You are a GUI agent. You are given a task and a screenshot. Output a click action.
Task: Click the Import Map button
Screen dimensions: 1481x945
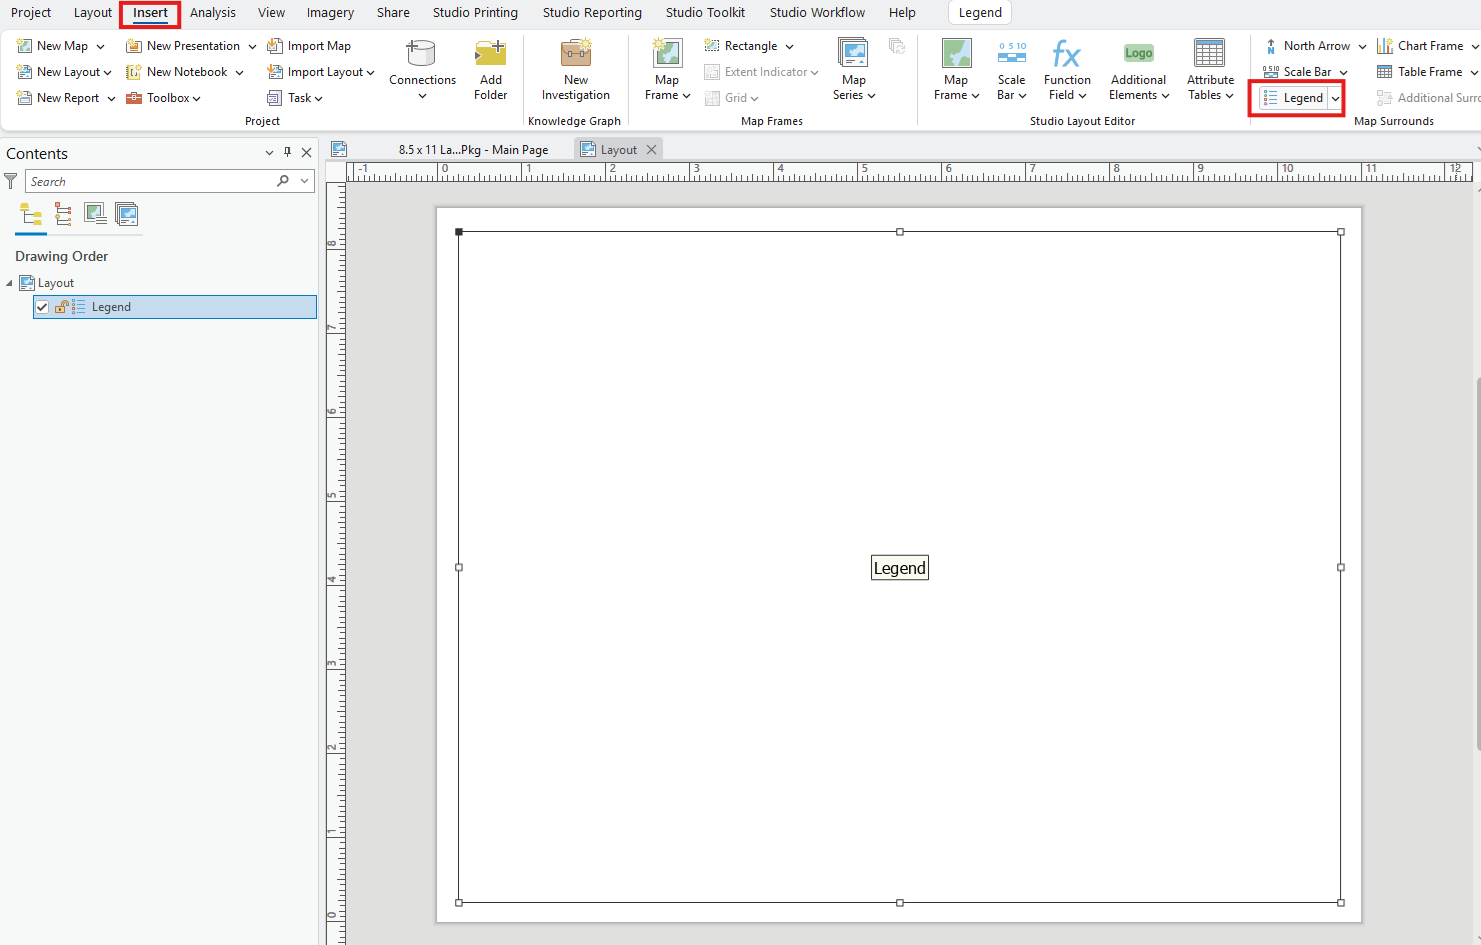310,45
